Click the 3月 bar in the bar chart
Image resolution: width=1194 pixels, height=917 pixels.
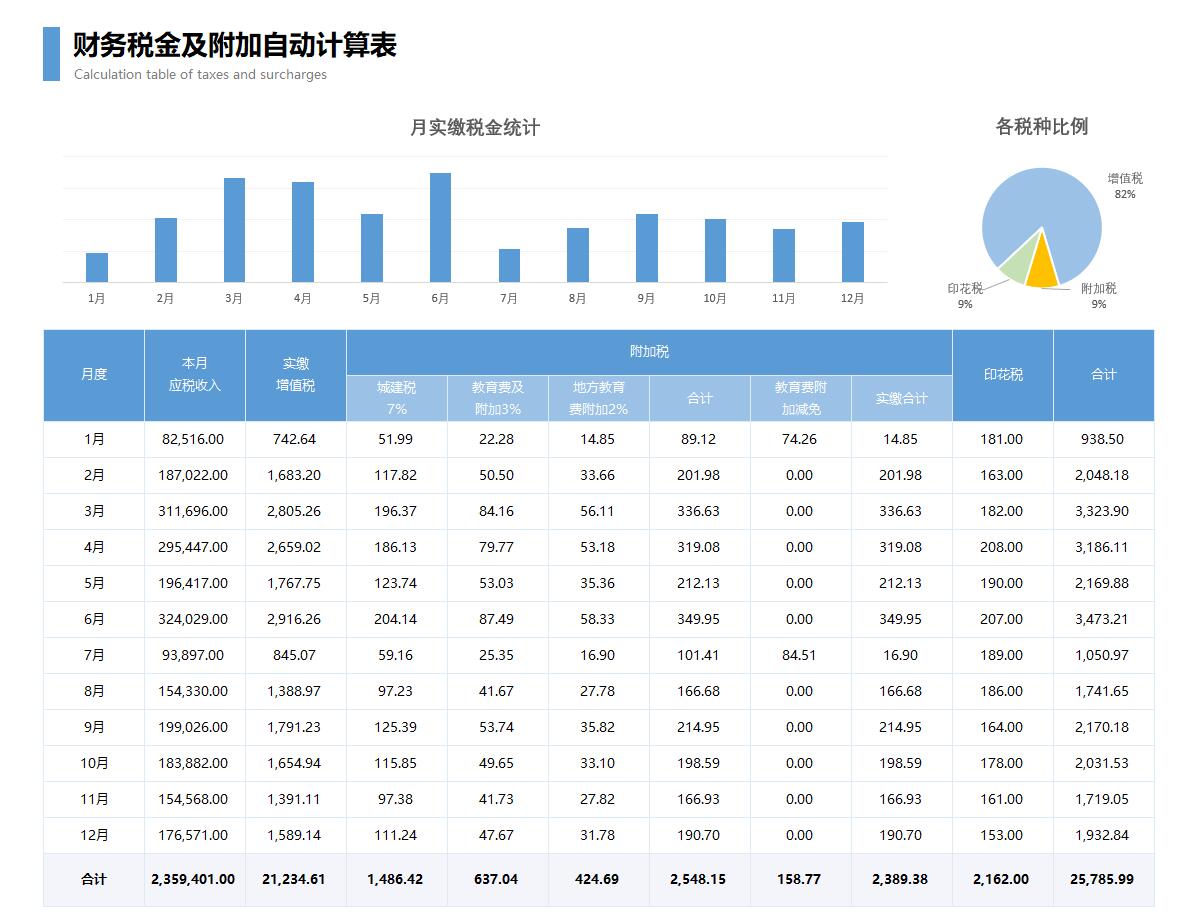(234, 230)
